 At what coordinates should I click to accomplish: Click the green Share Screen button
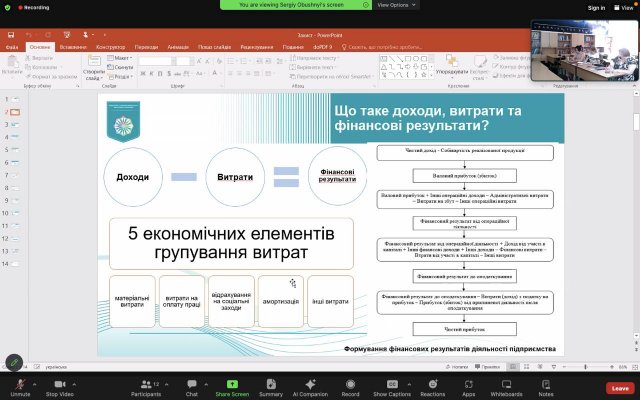[232, 385]
